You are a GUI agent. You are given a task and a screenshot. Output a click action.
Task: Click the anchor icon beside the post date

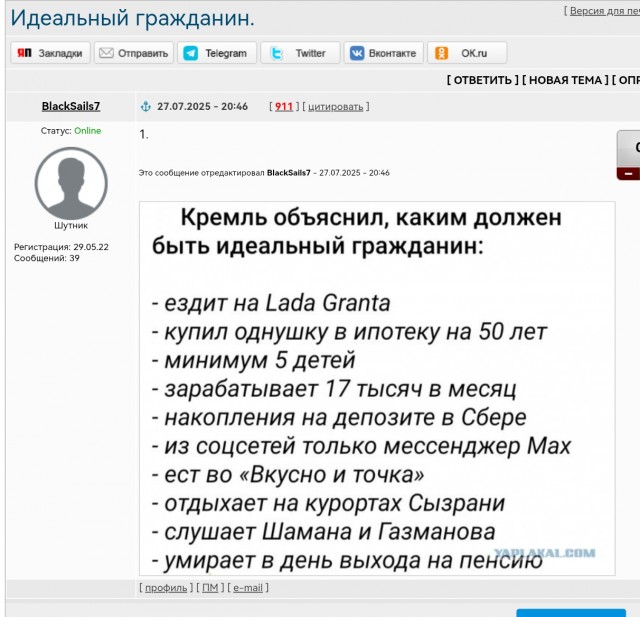(x=146, y=107)
